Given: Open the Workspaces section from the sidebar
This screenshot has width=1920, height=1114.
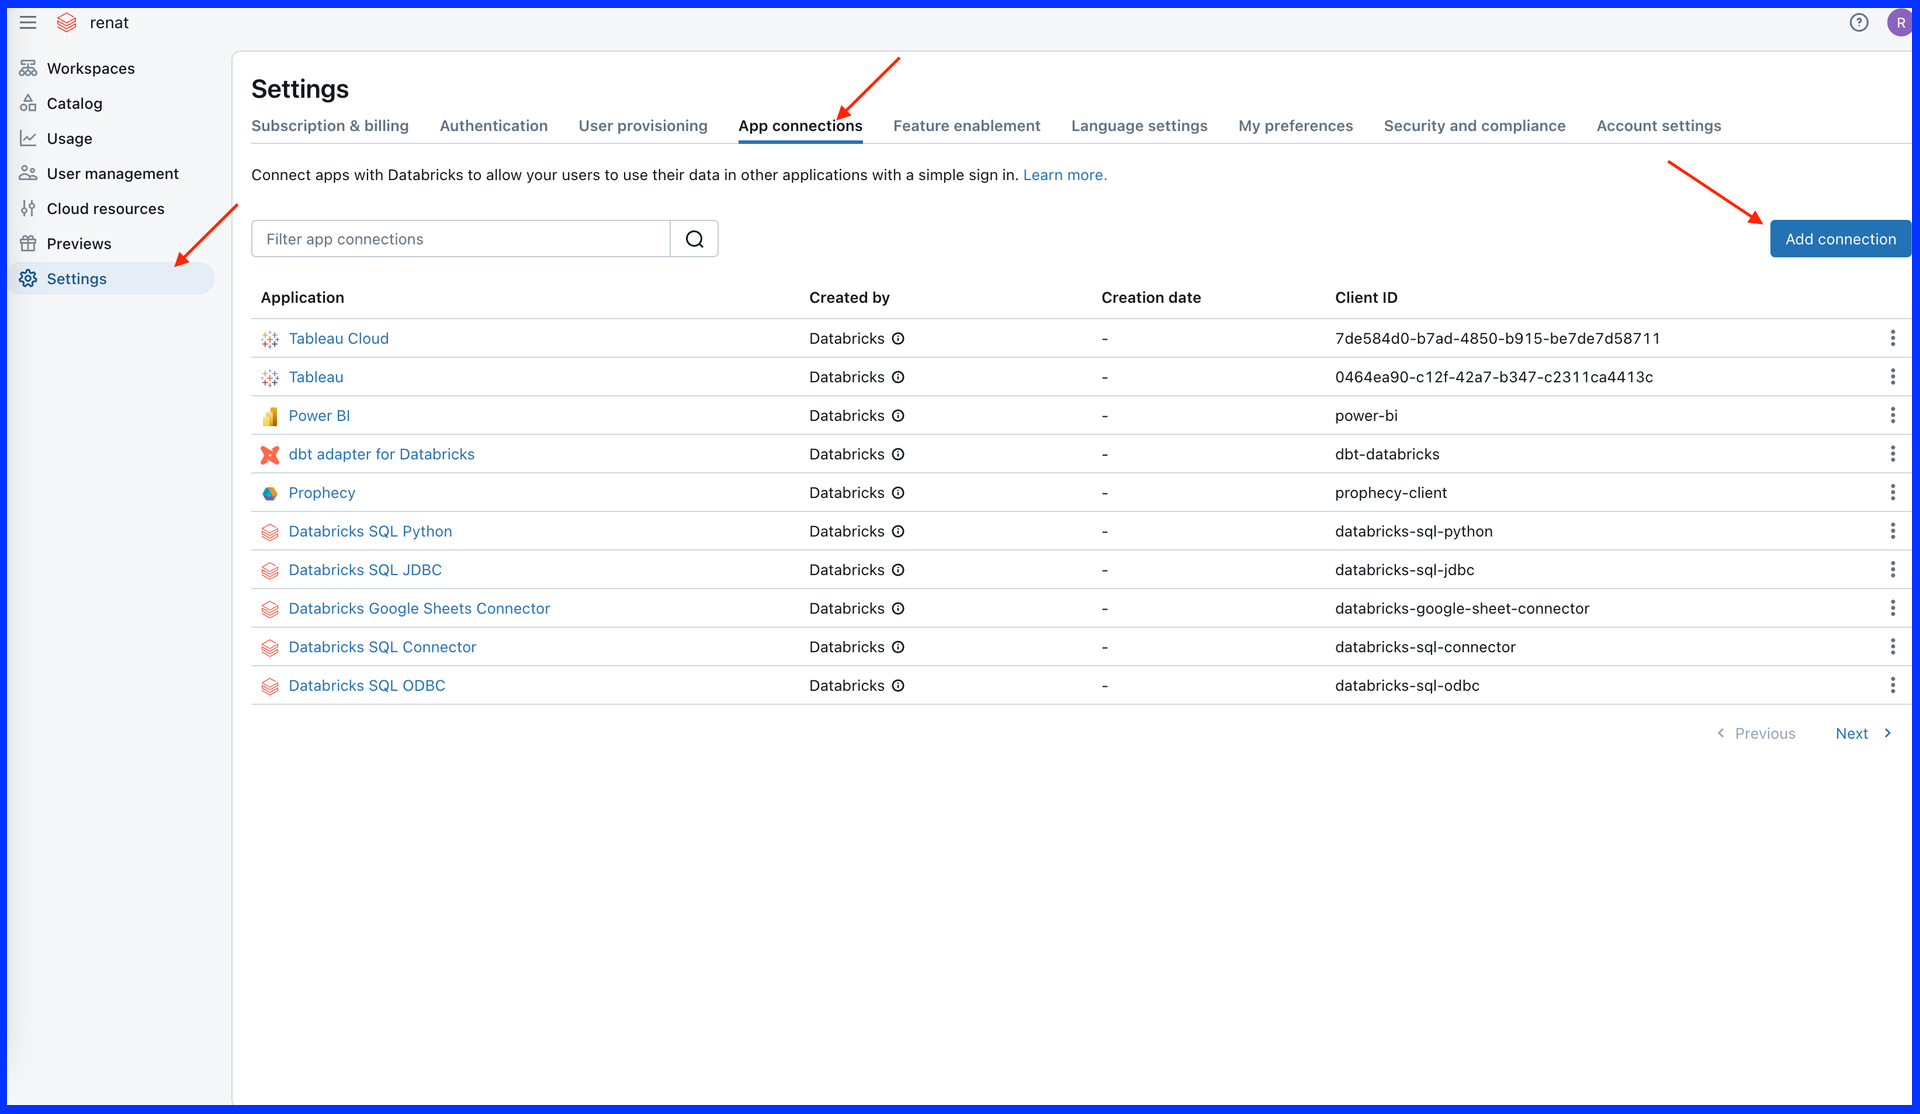Looking at the screenshot, I should coord(27,68).
